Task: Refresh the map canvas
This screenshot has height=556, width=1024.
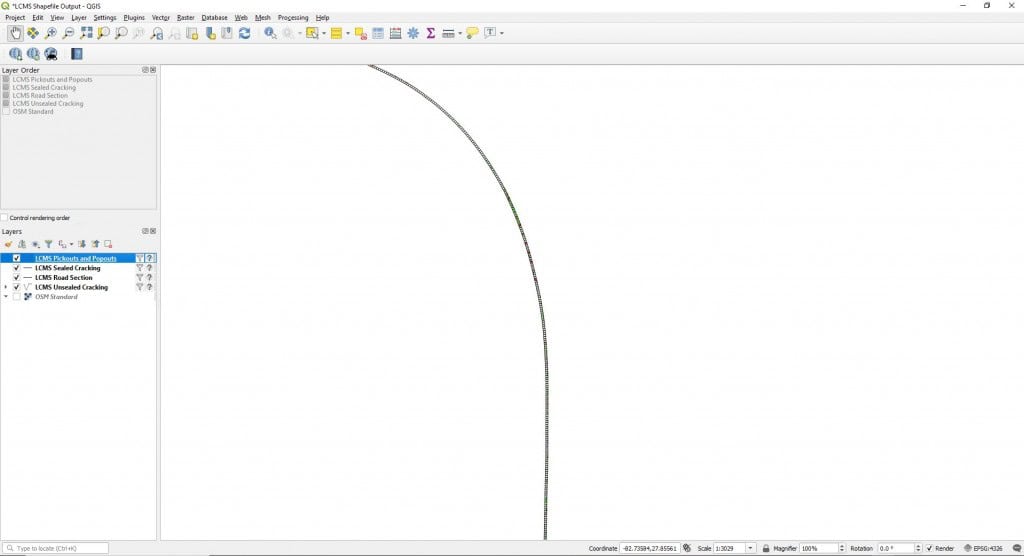Action: 244,33
